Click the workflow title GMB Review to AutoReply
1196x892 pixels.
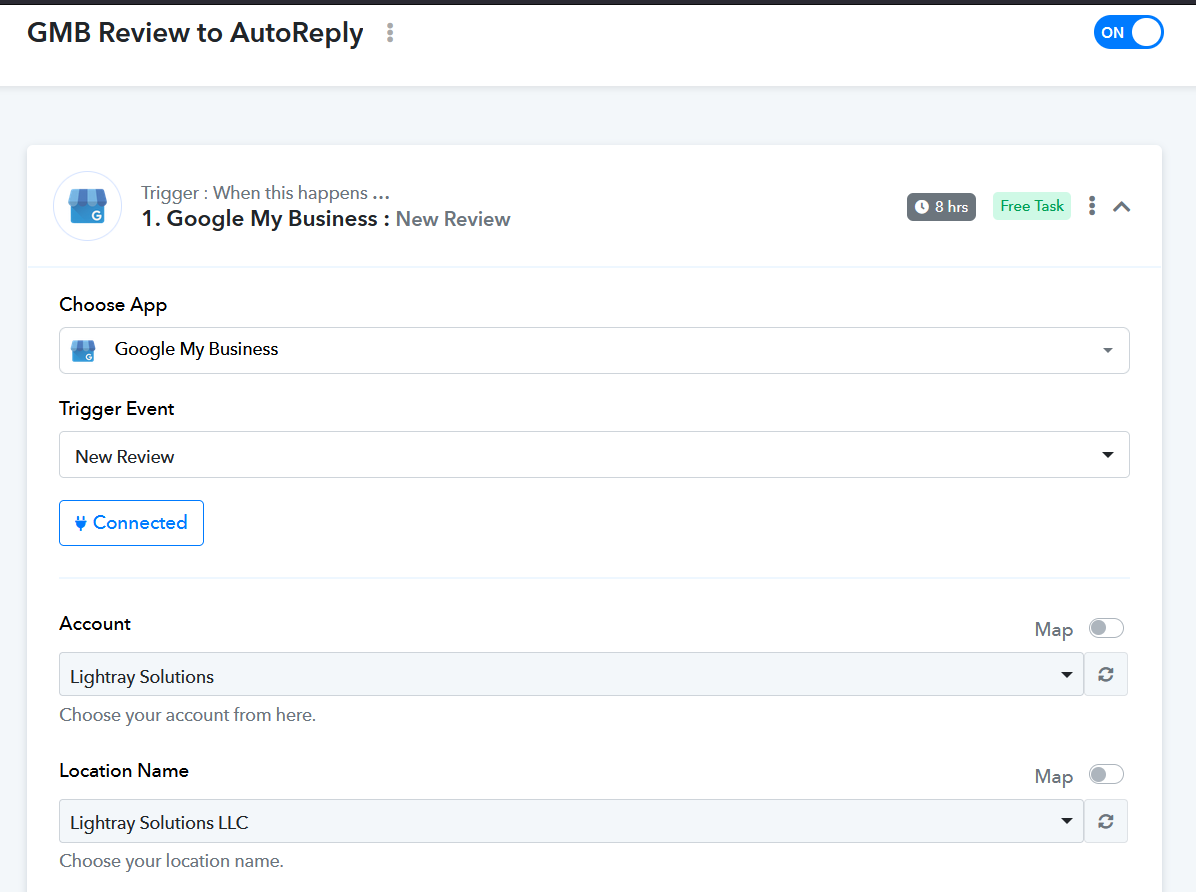(195, 33)
